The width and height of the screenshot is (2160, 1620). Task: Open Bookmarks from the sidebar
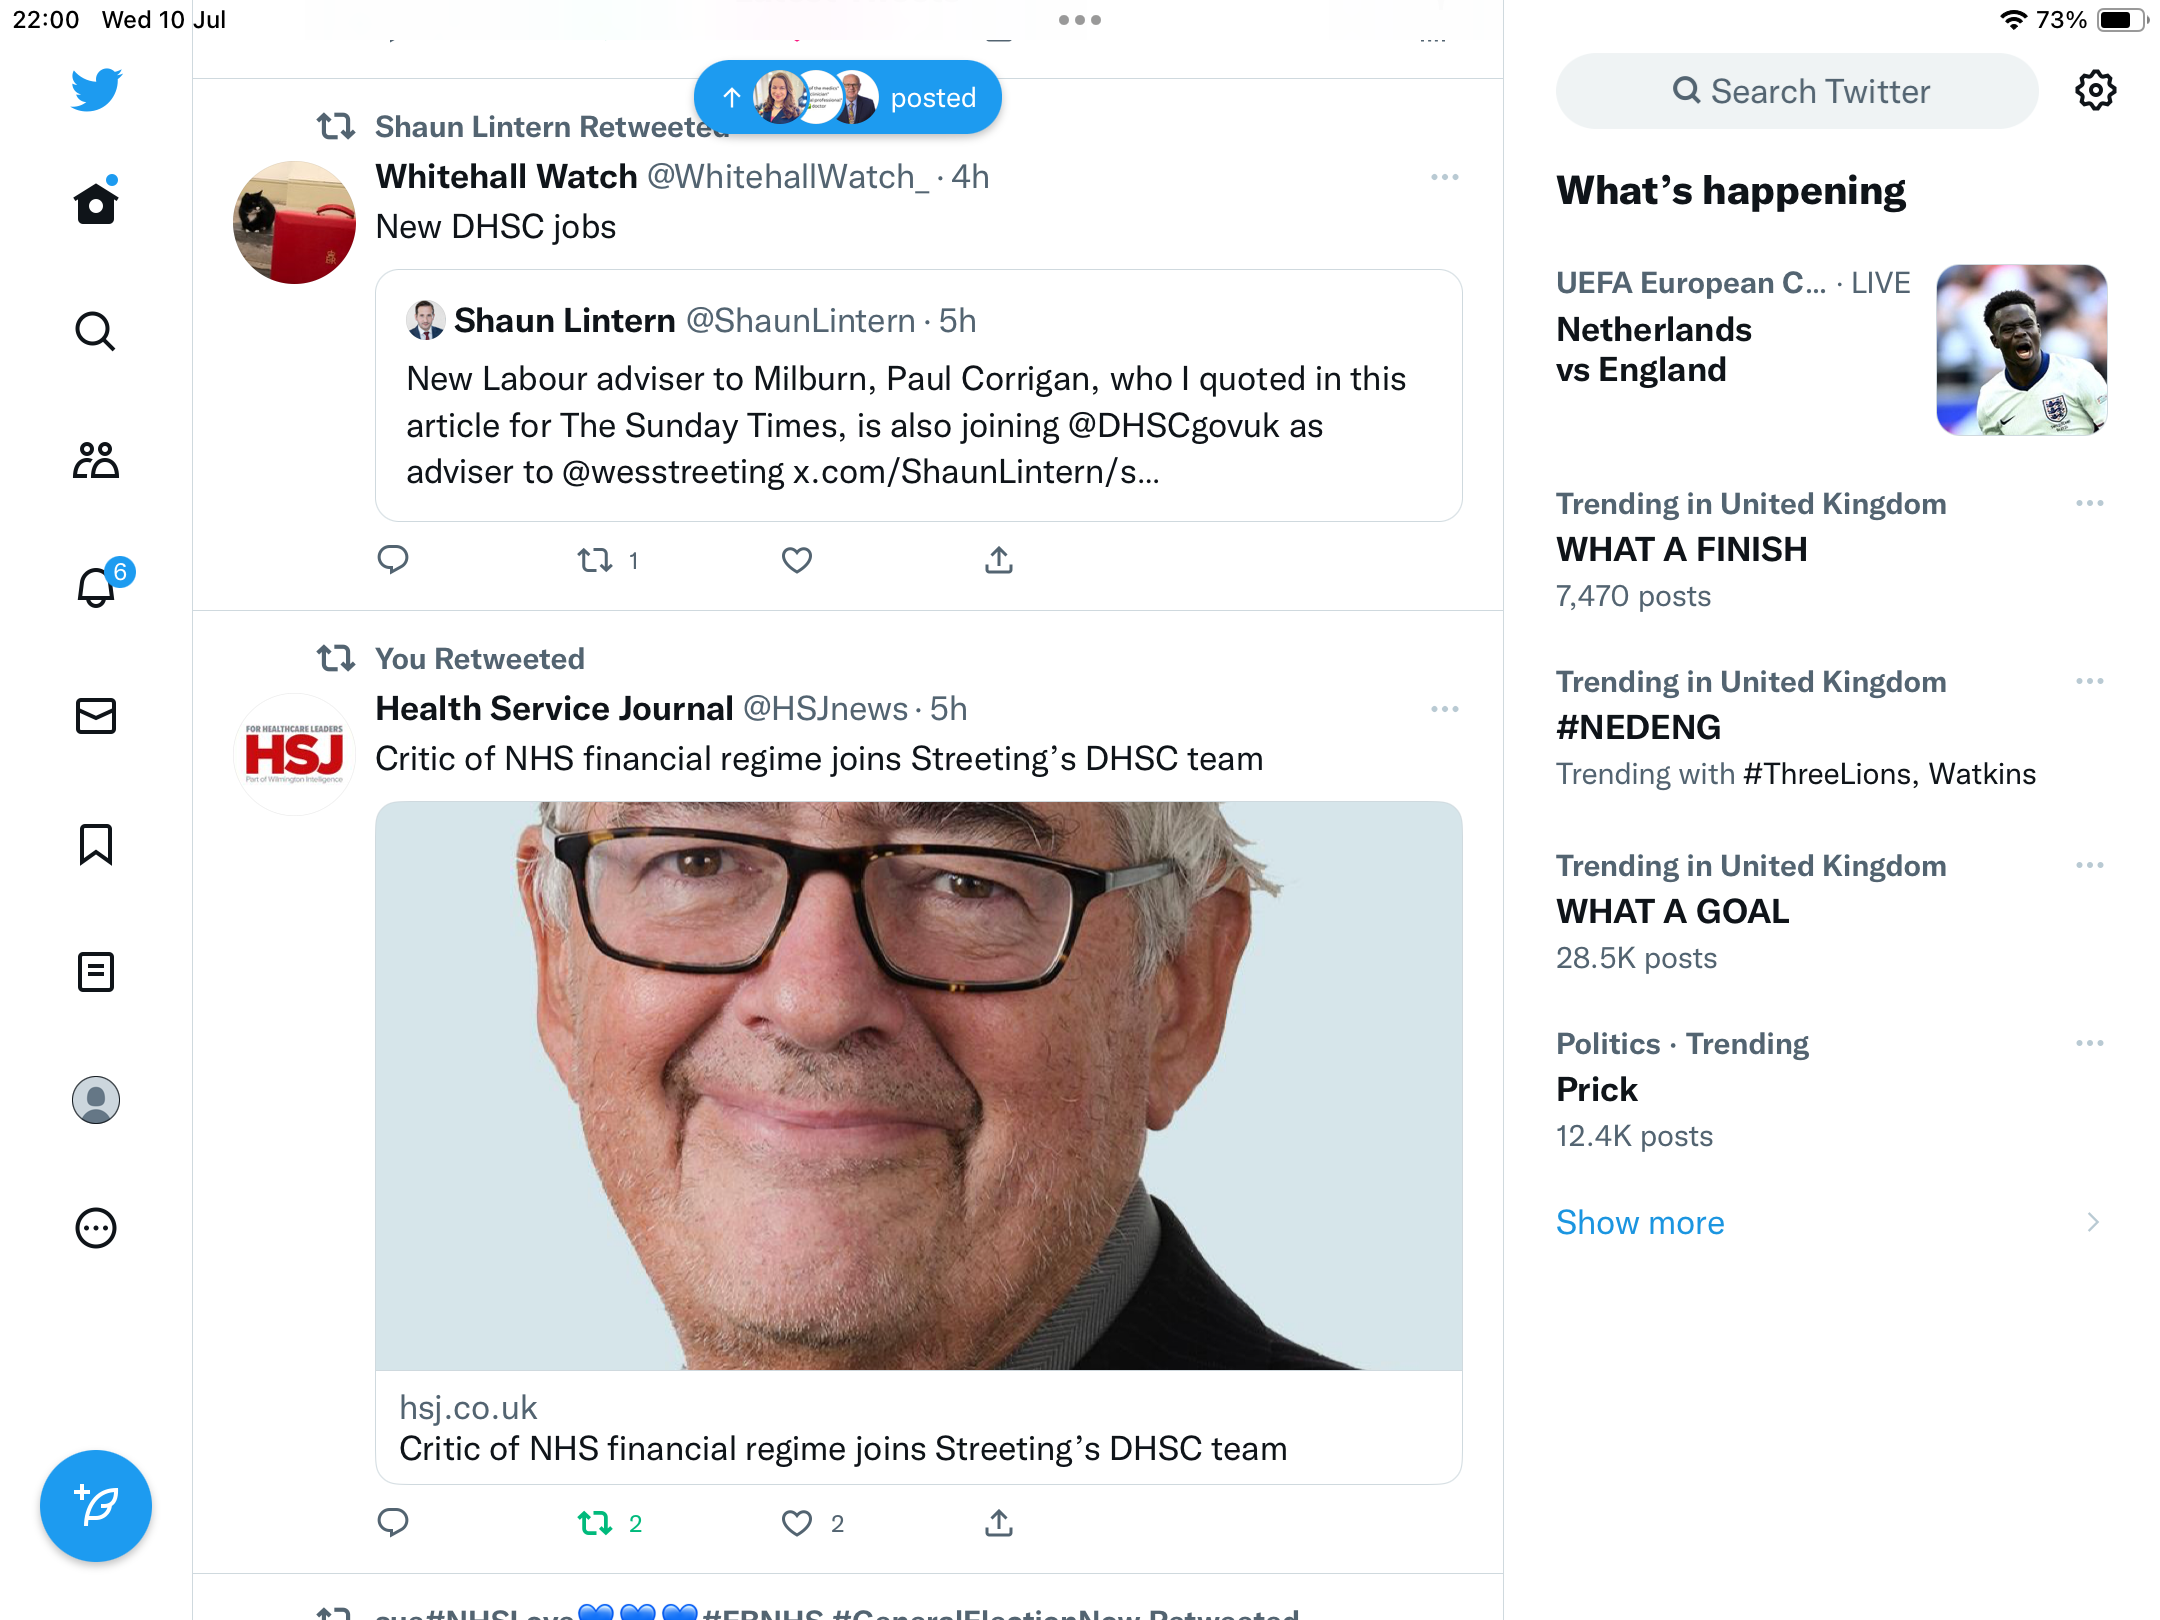tap(96, 844)
